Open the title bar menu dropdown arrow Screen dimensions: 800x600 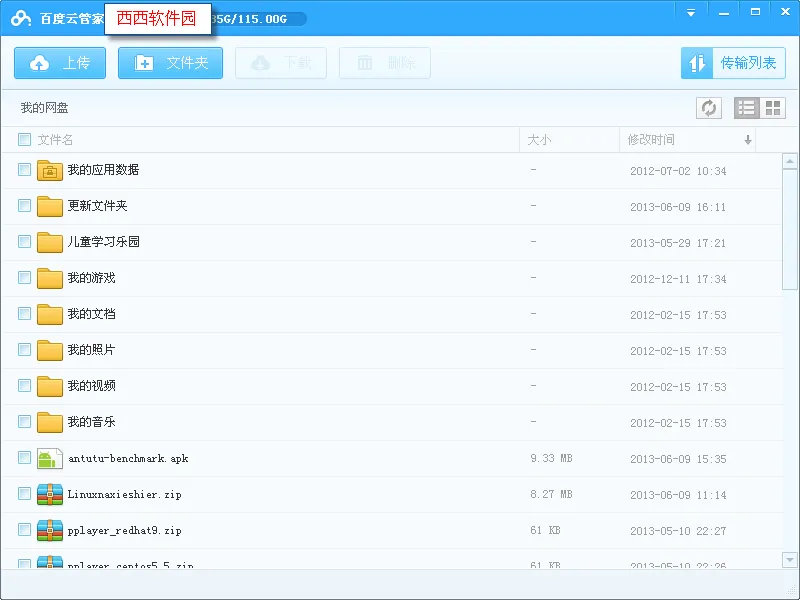point(692,12)
